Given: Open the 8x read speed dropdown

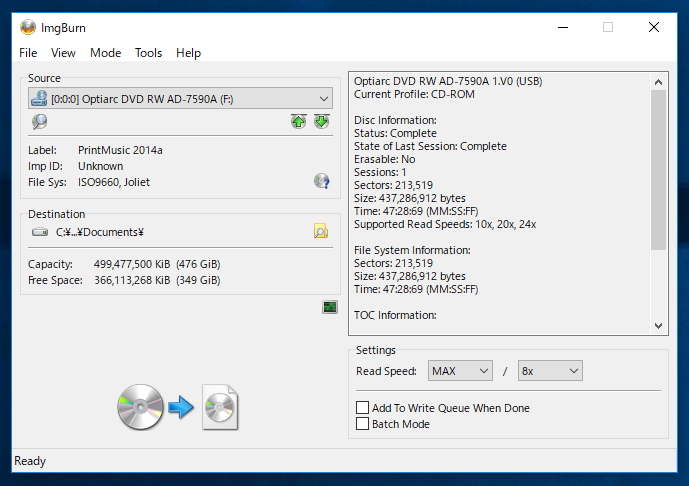Looking at the screenshot, I should (550, 371).
